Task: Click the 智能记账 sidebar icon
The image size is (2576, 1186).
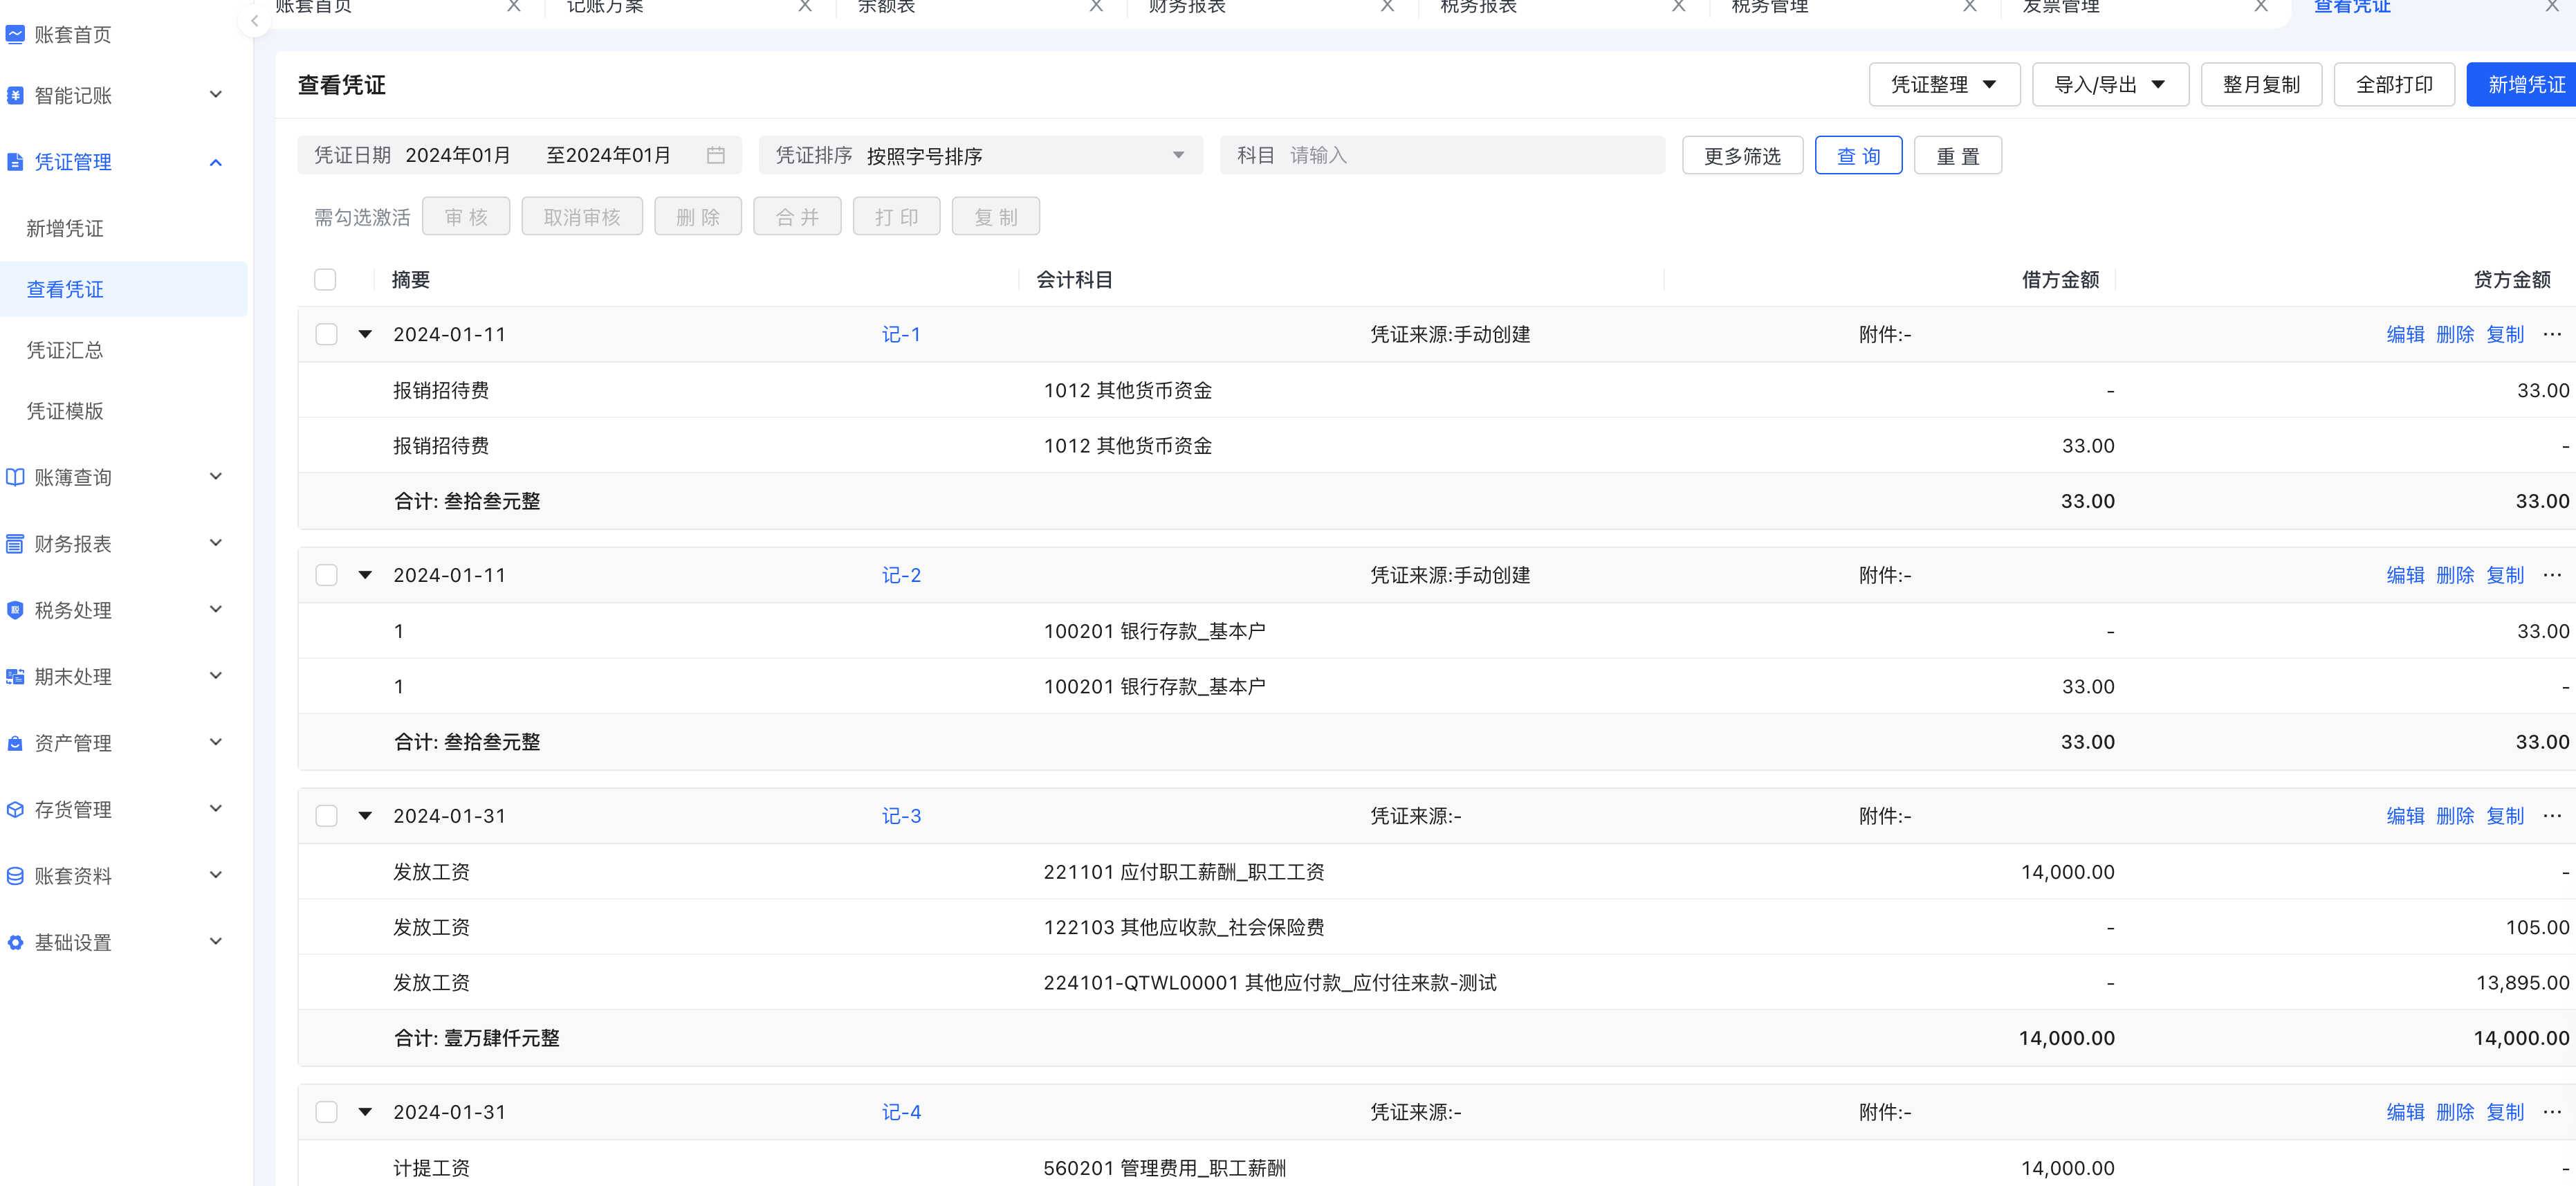Action: [15, 95]
